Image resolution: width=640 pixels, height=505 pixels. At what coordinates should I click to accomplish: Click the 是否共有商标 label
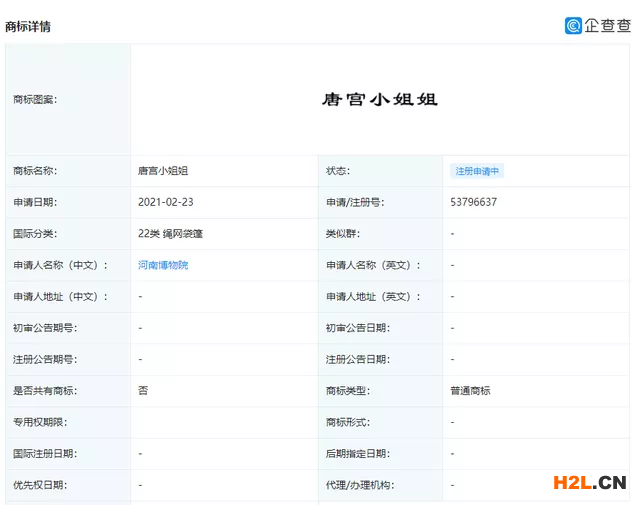tap(45, 391)
